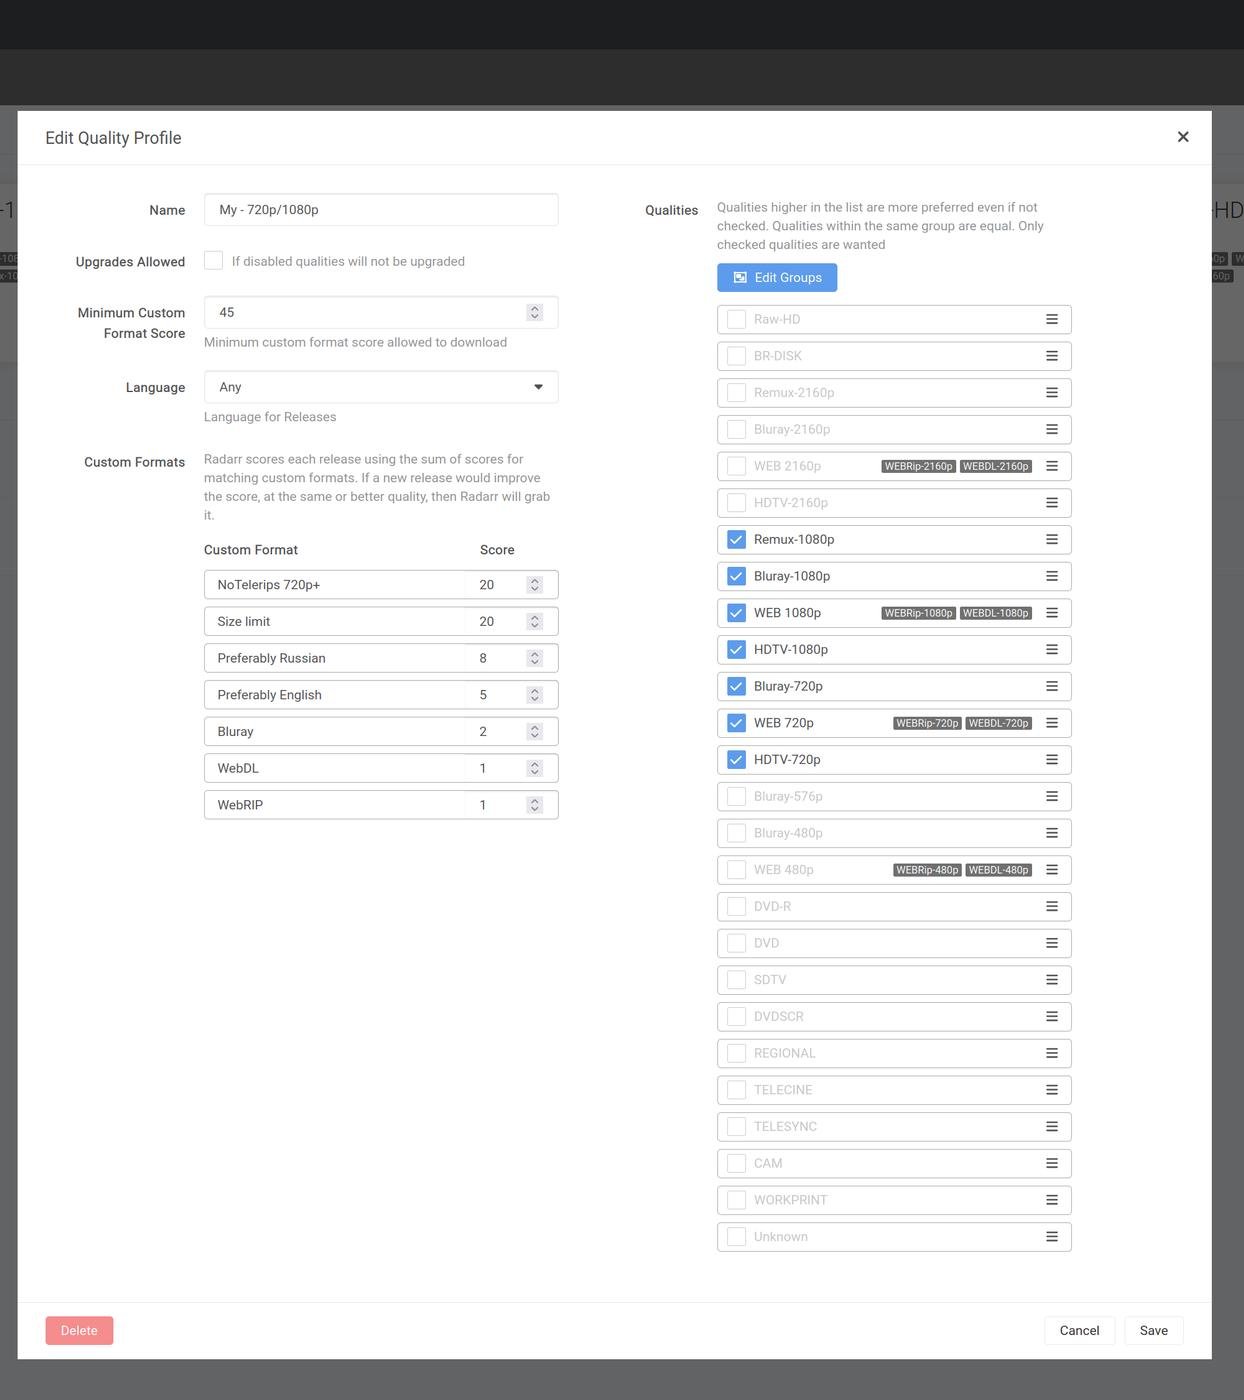The height and width of the screenshot is (1400, 1244).
Task: Click the Edit Groups button
Action: point(777,278)
